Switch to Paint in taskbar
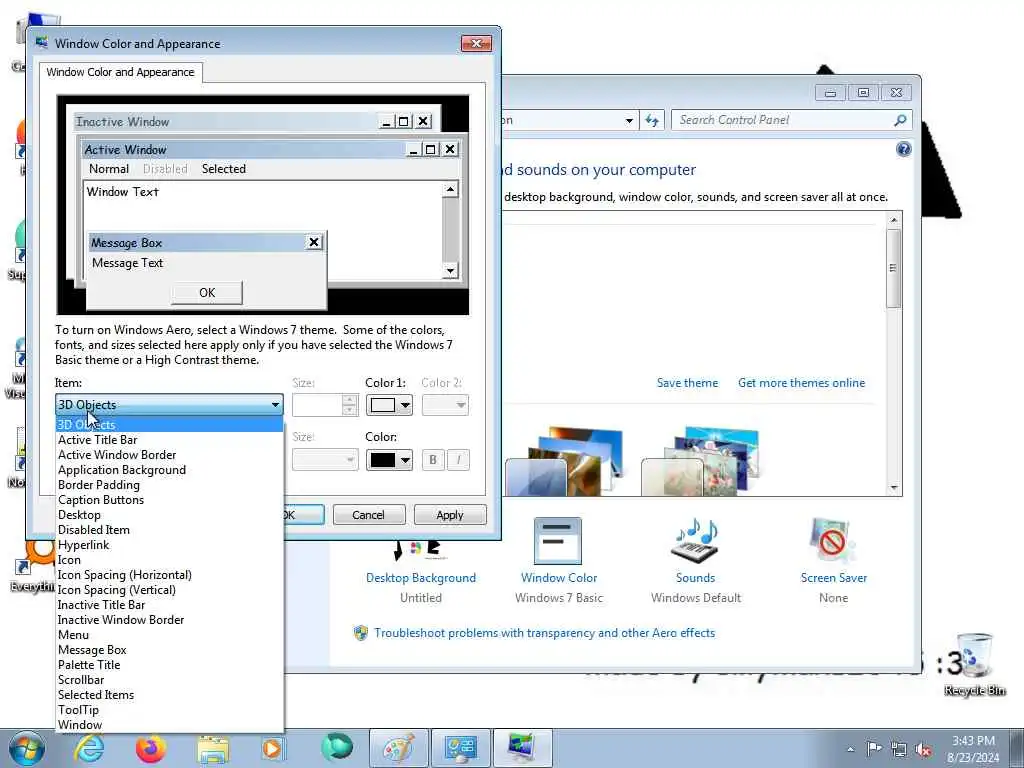 [x=398, y=748]
